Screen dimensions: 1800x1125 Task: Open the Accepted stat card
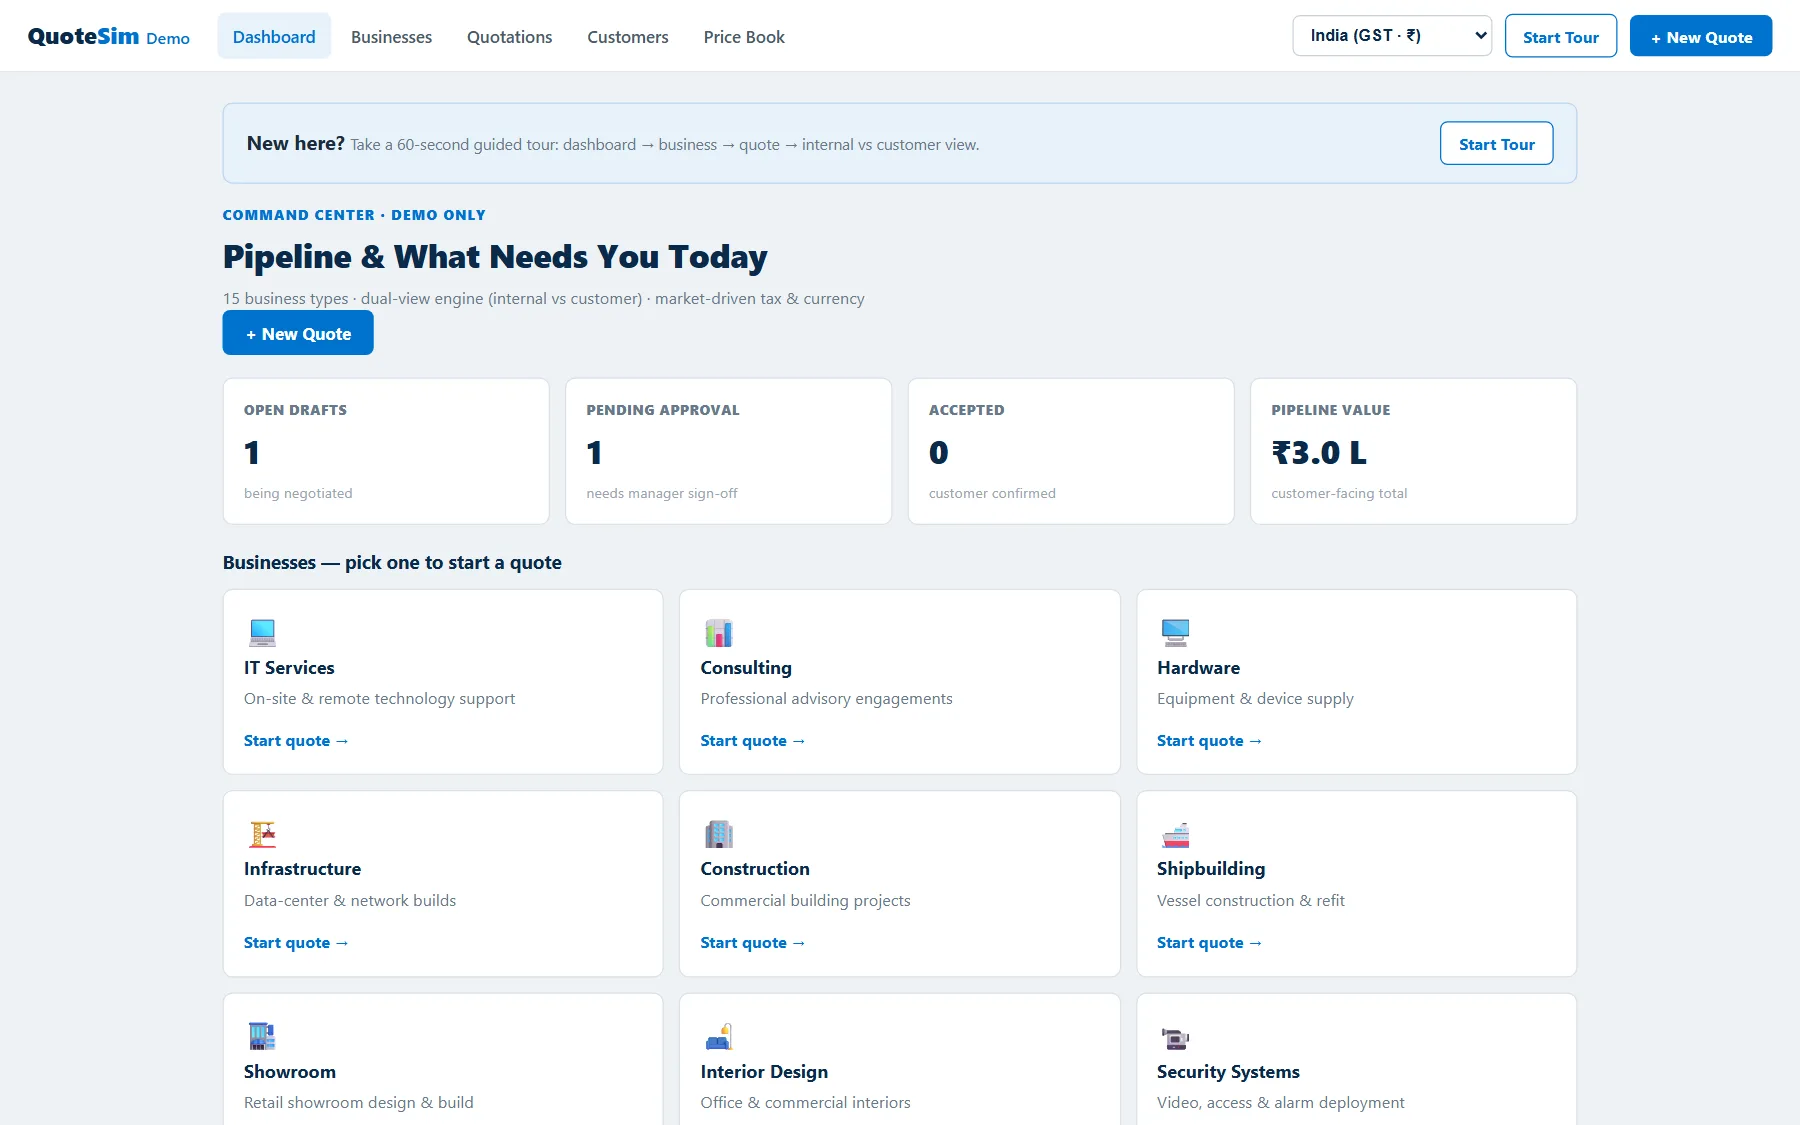(1071, 451)
